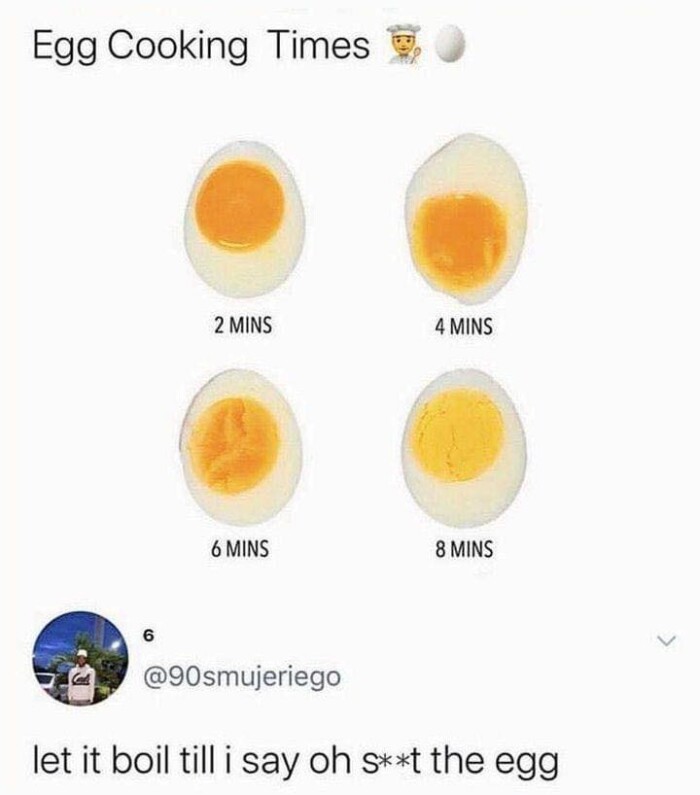700x795 pixels.
Task: Click the "4 MINS" label
Action: (464, 326)
